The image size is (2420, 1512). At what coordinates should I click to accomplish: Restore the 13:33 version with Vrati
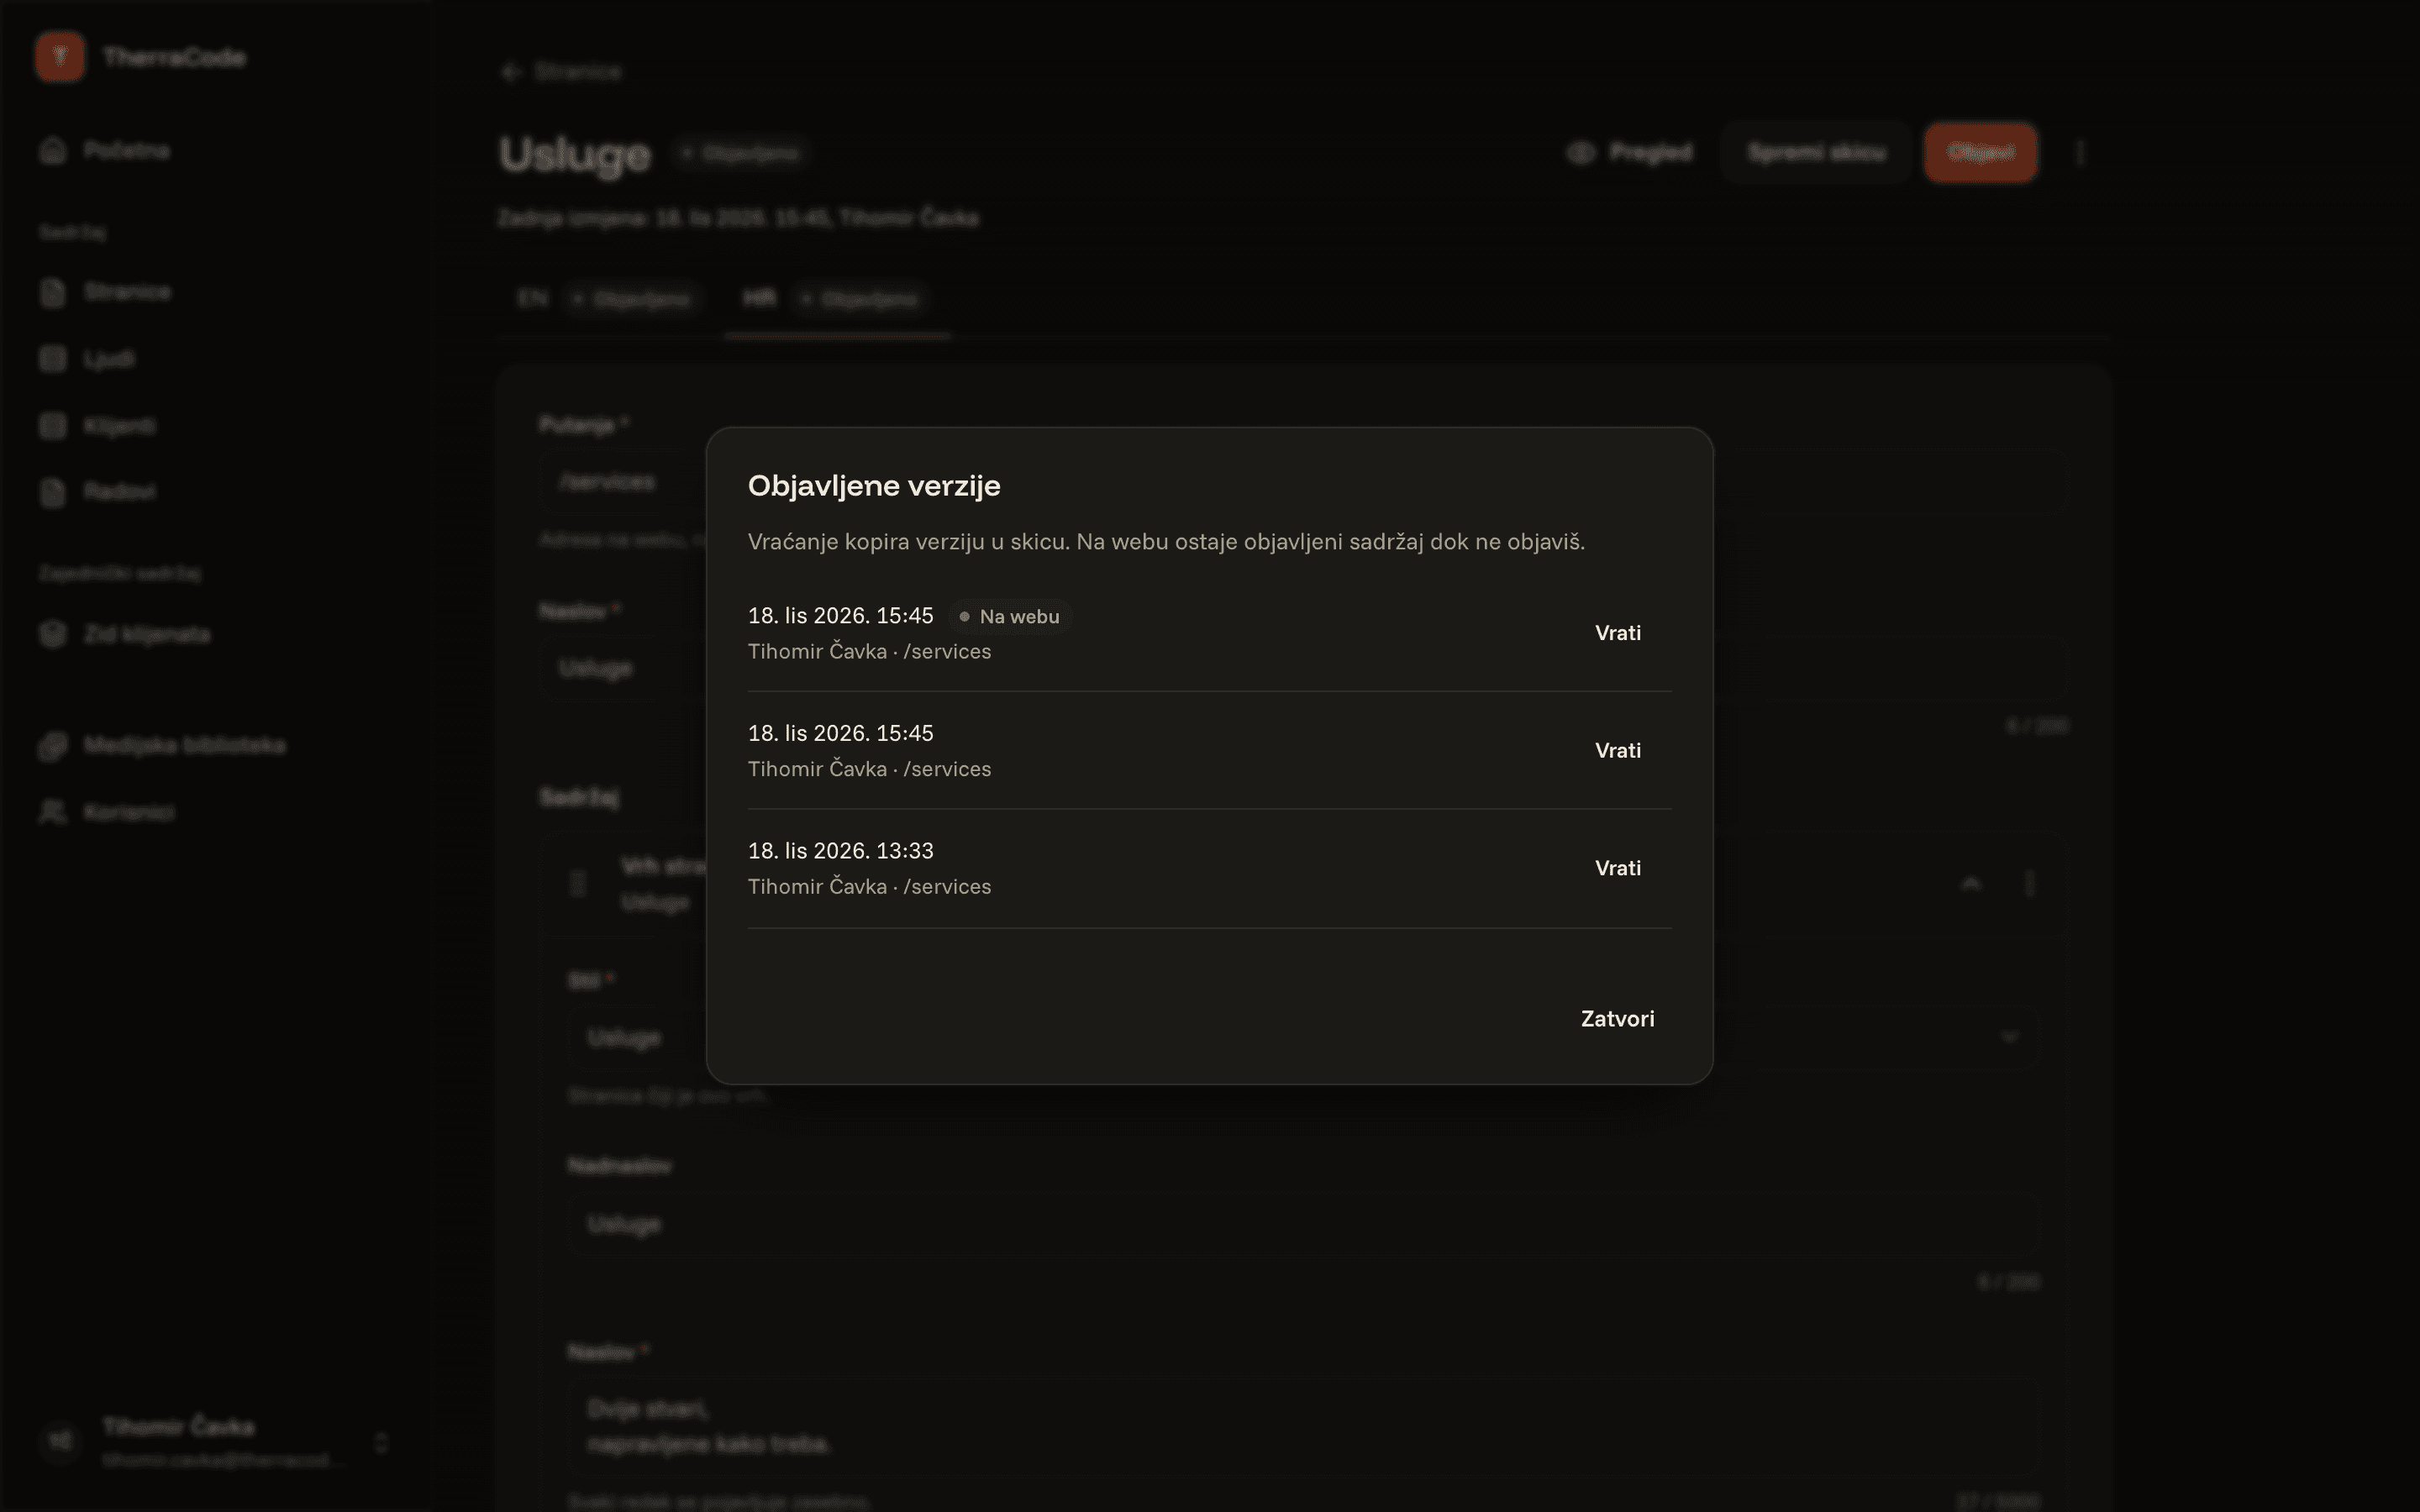click(x=1617, y=868)
